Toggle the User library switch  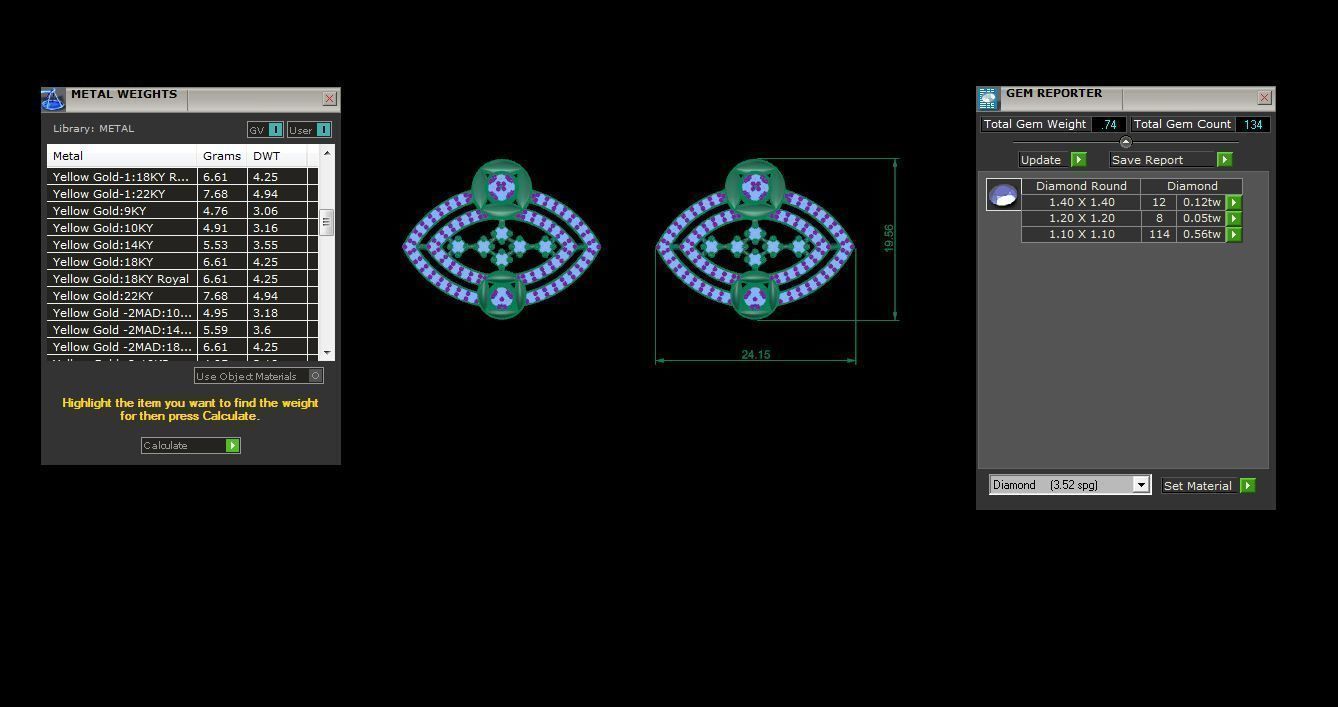[309, 130]
